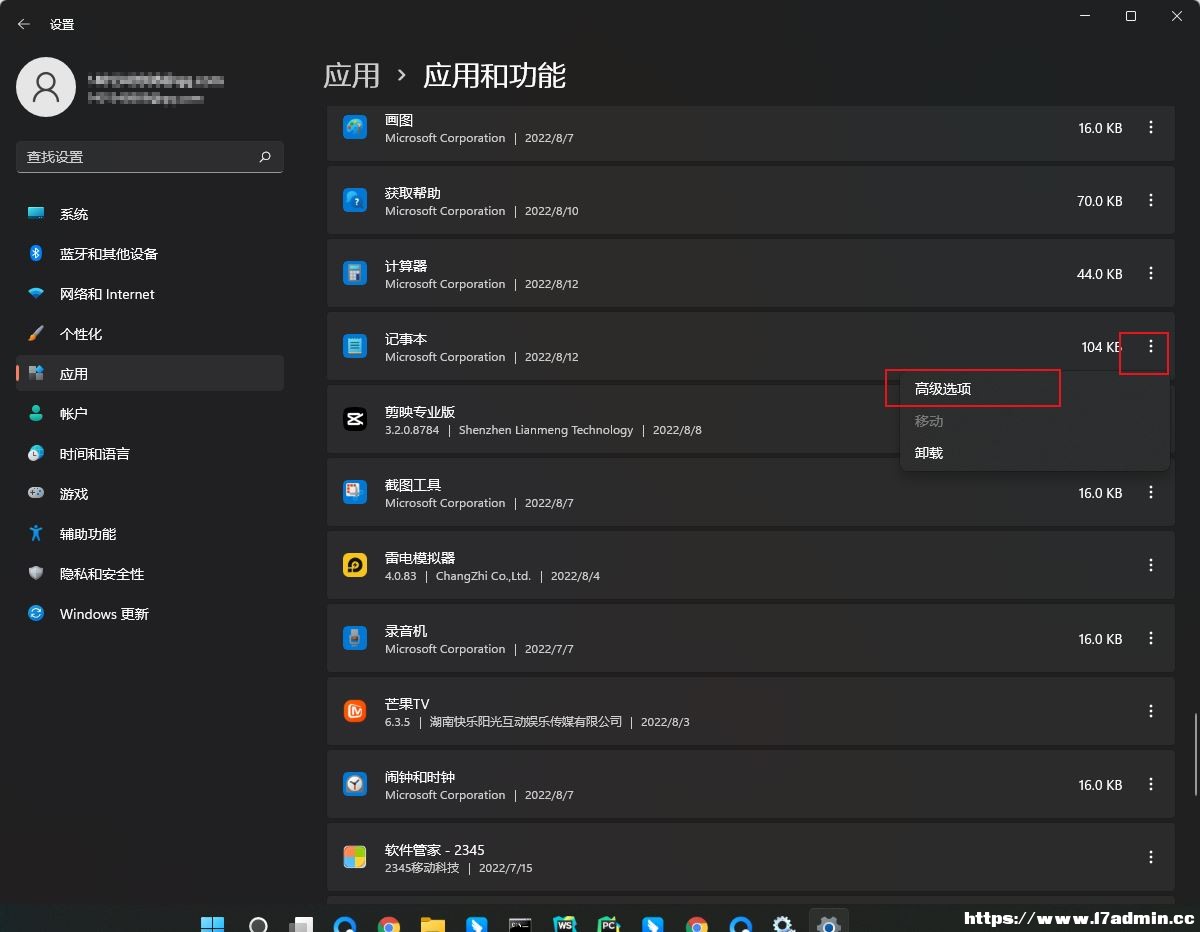1200x932 pixels.
Task: Click the 闹钟和时钟 app icon
Action: [x=355, y=785]
